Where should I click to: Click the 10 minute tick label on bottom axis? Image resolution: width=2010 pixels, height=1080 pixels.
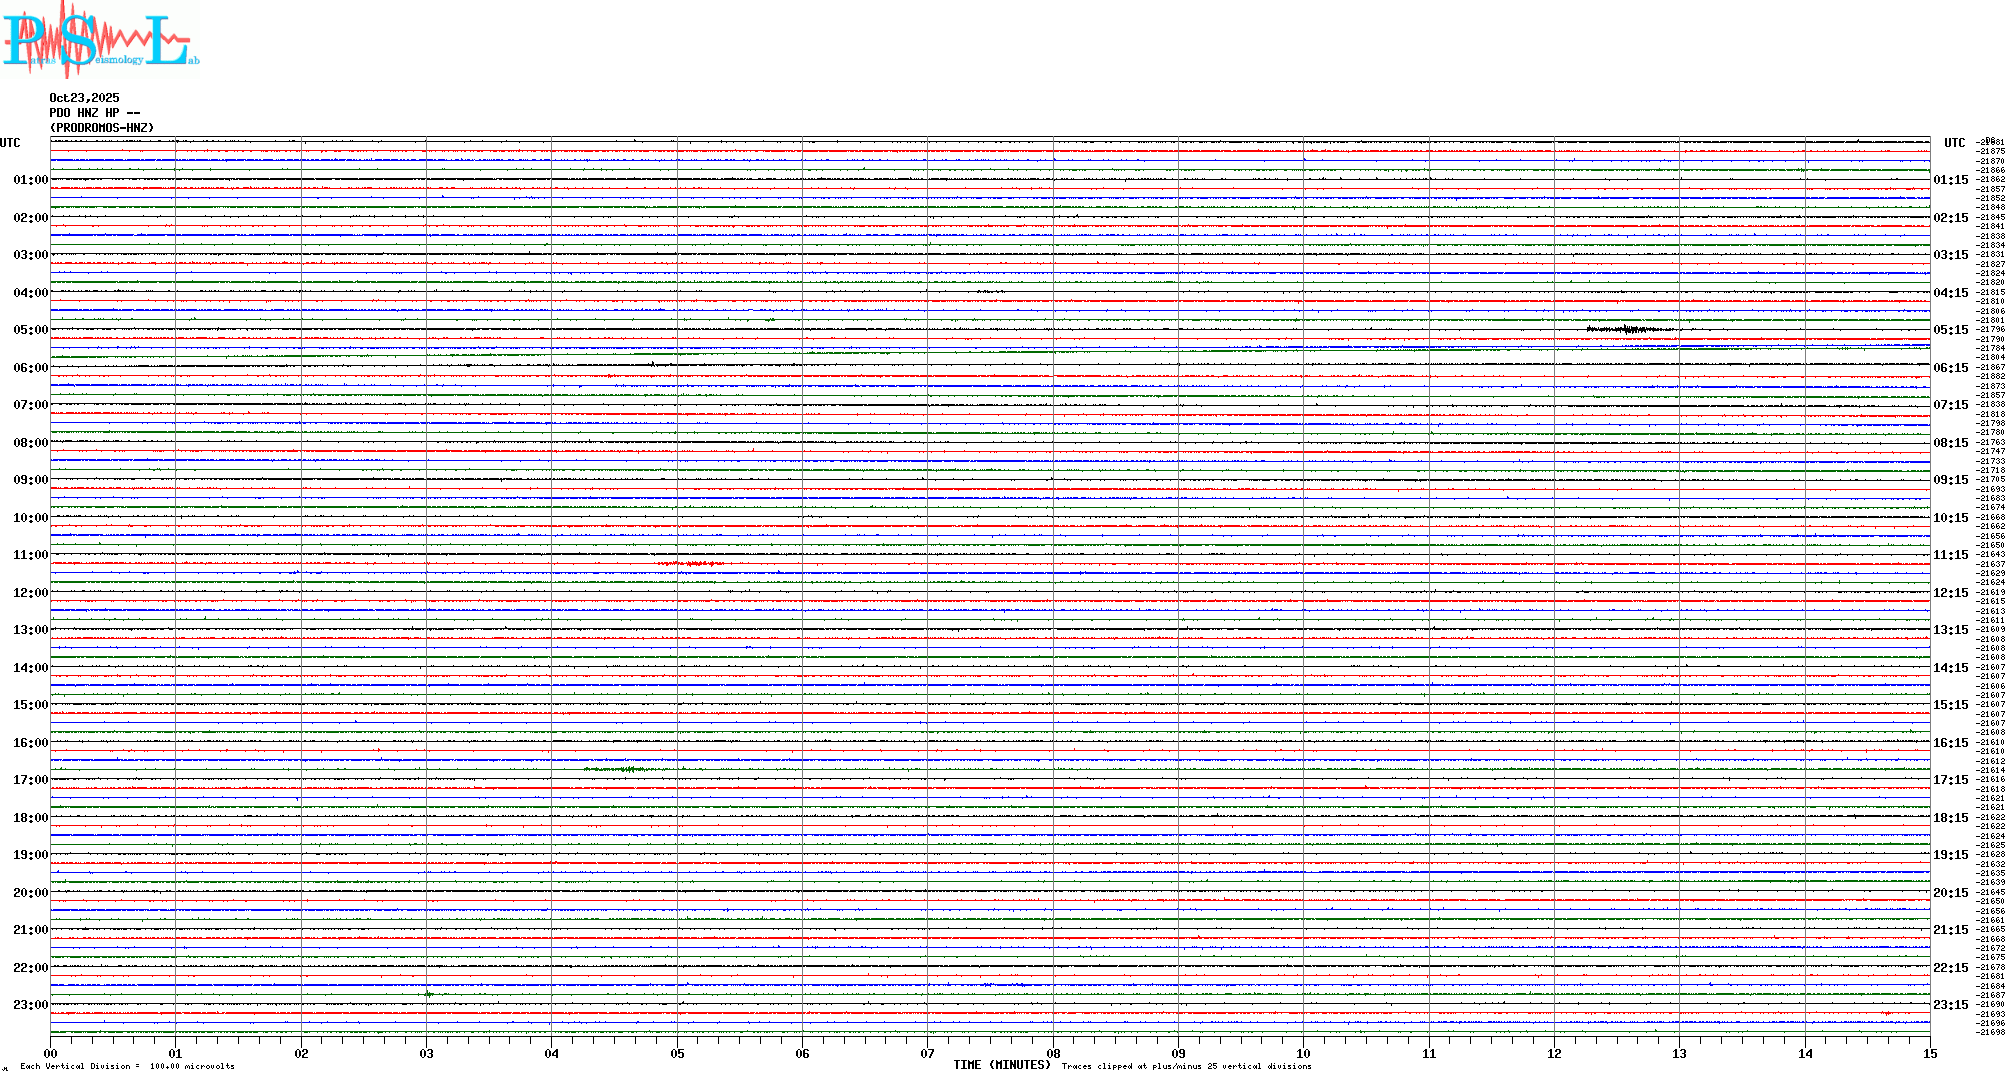click(x=1303, y=1054)
